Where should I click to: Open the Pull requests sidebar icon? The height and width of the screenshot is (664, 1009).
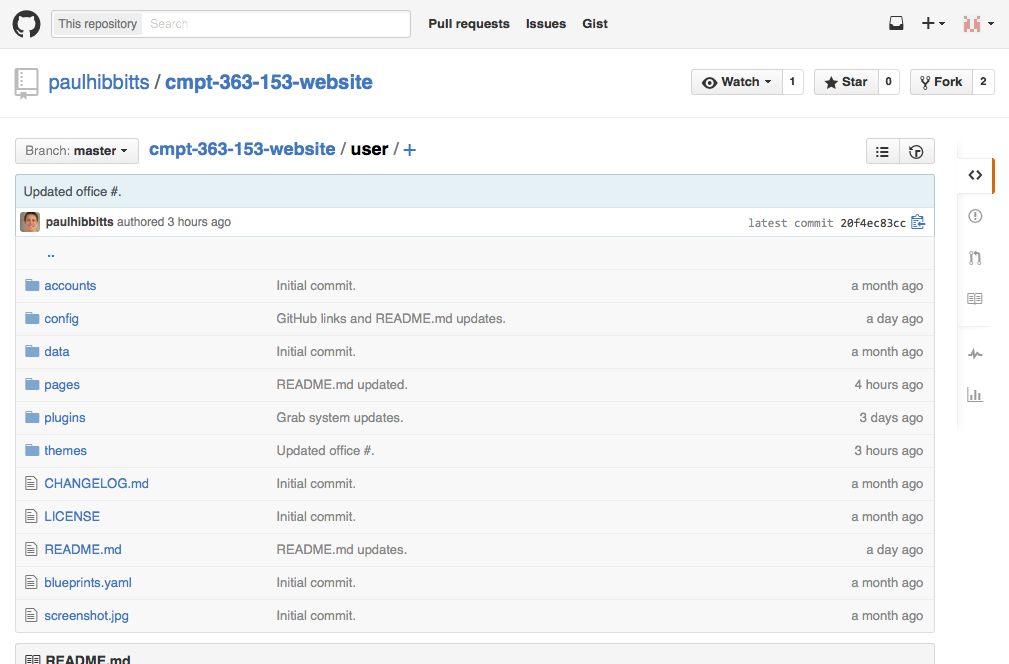(x=975, y=257)
